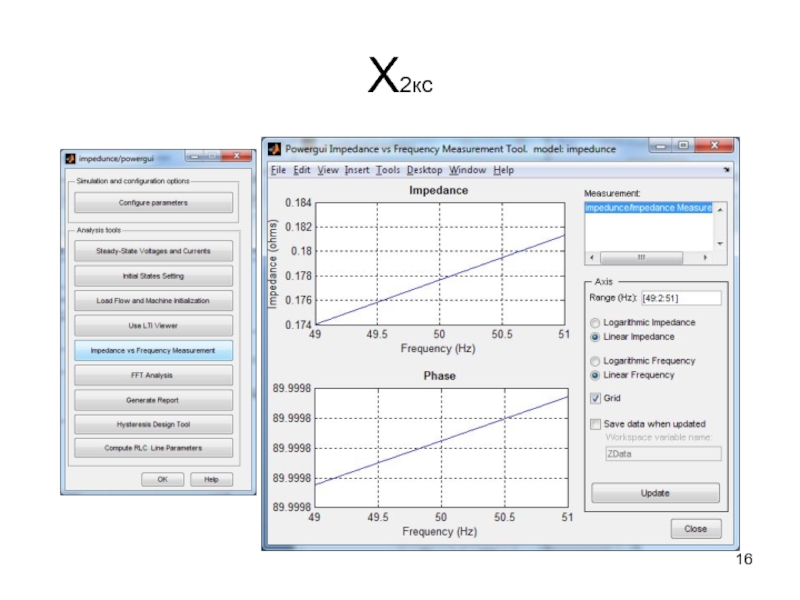800x600 pixels.
Task: Open the Edit menu
Action: tap(302, 170)
